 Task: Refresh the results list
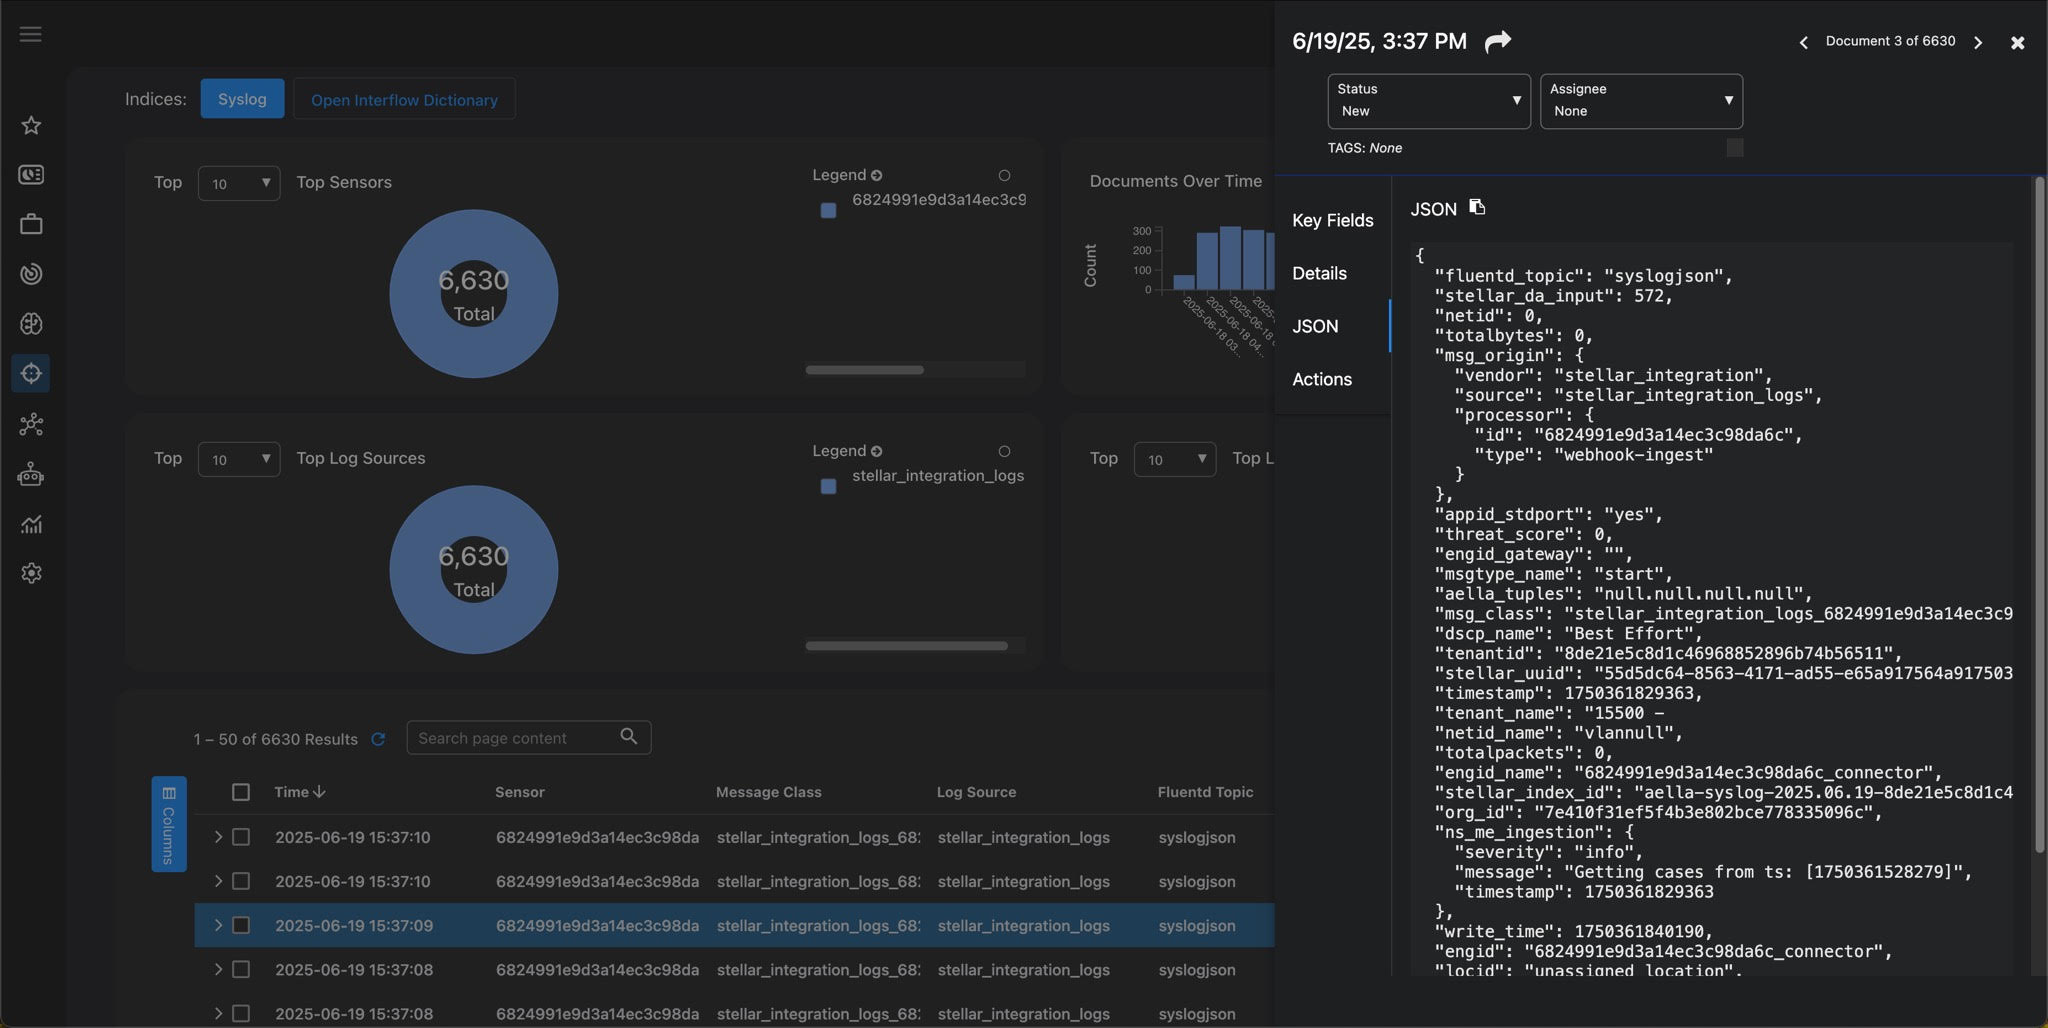pos(378,739)
